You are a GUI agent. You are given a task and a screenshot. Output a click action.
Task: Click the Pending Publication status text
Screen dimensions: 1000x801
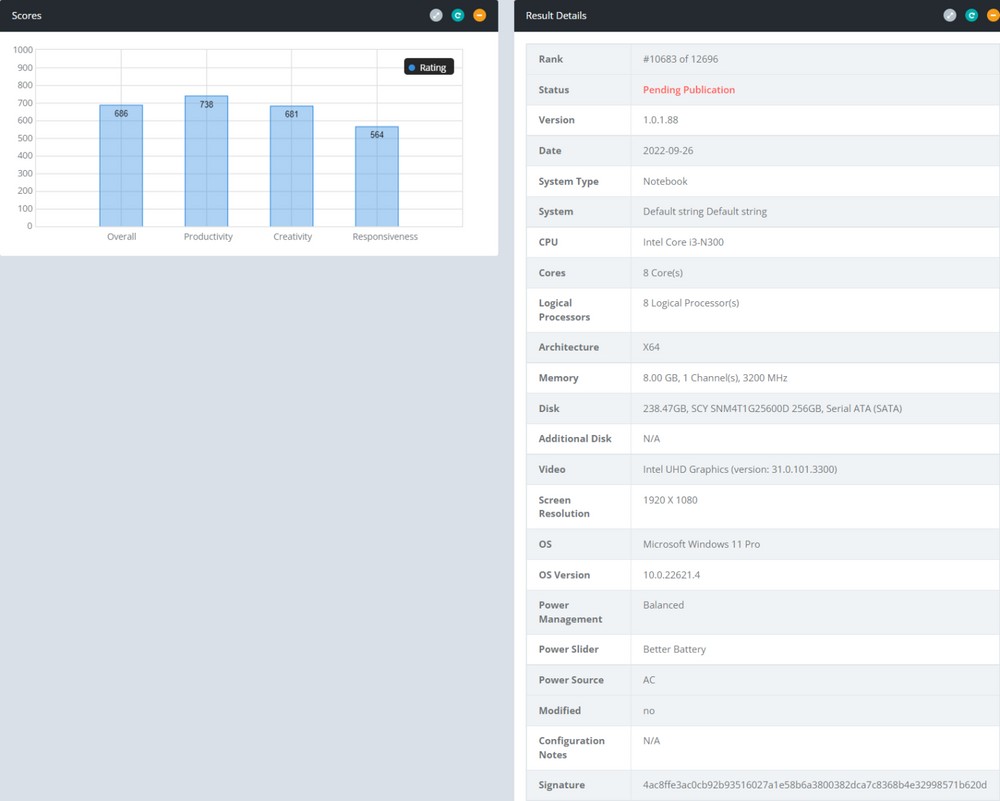point(689,90)
